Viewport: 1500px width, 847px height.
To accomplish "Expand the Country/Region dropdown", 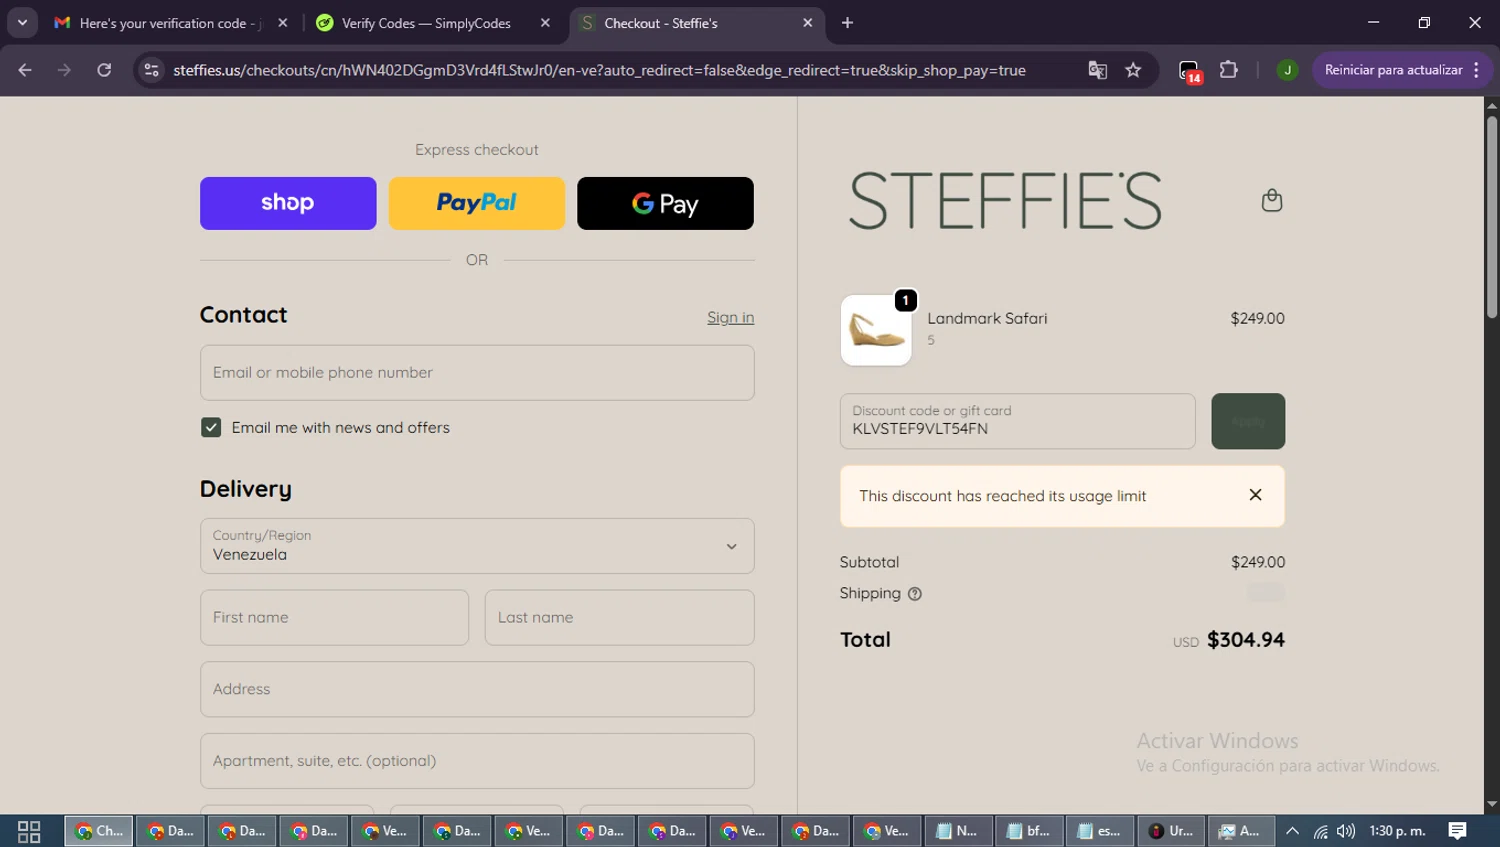I will (477, 546).
